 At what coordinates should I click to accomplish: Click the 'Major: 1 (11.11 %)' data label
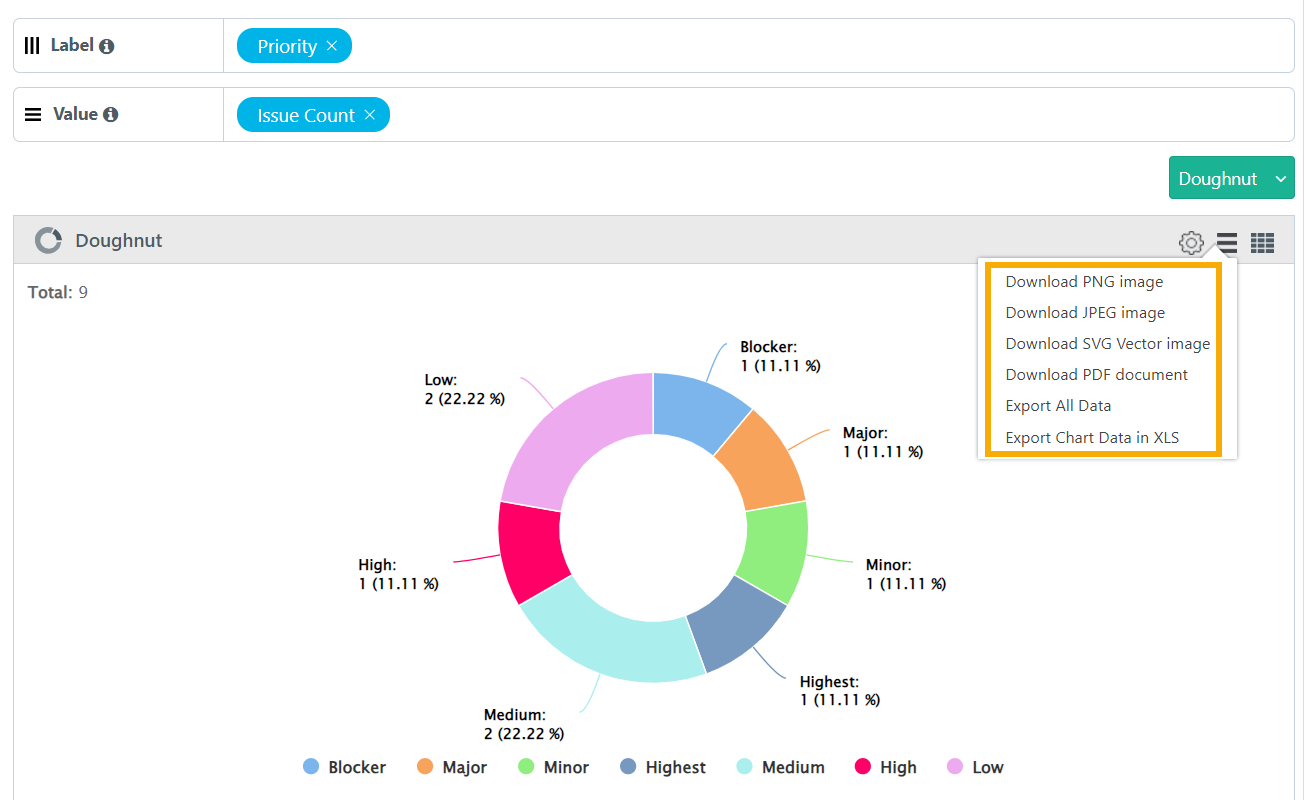pyautogui.click(x=883, y=443)
